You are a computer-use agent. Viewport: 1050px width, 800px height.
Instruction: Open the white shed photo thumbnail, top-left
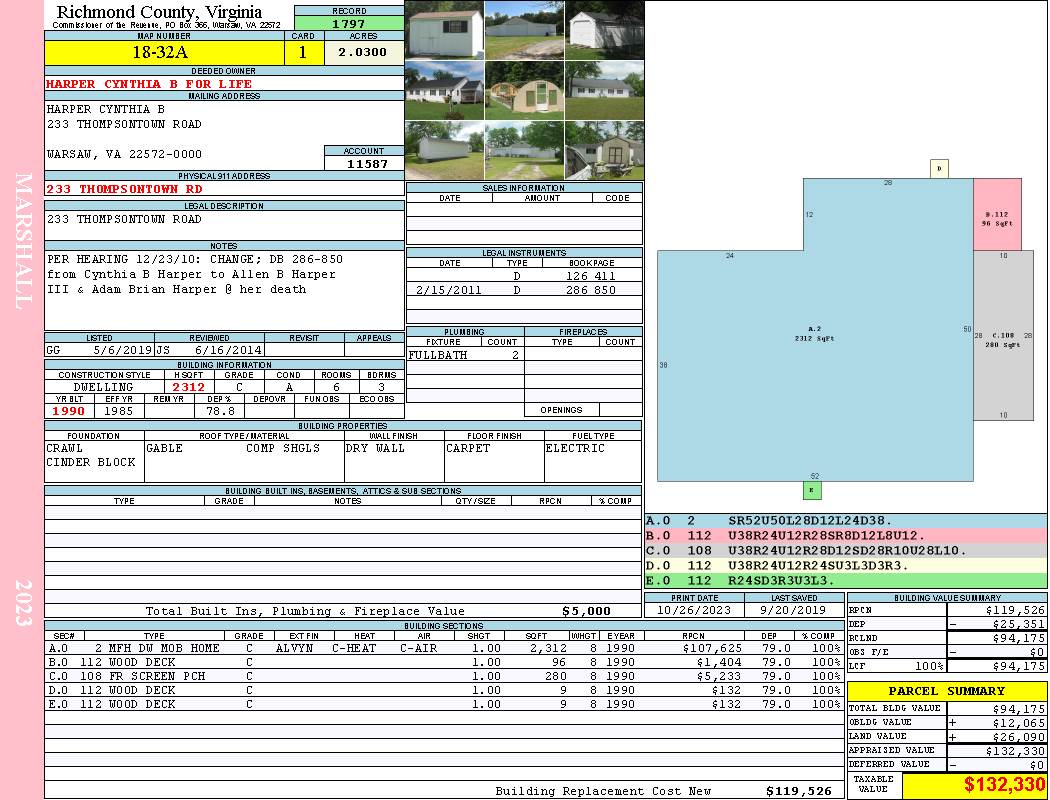pyautogui.click(x=444, y=30)
